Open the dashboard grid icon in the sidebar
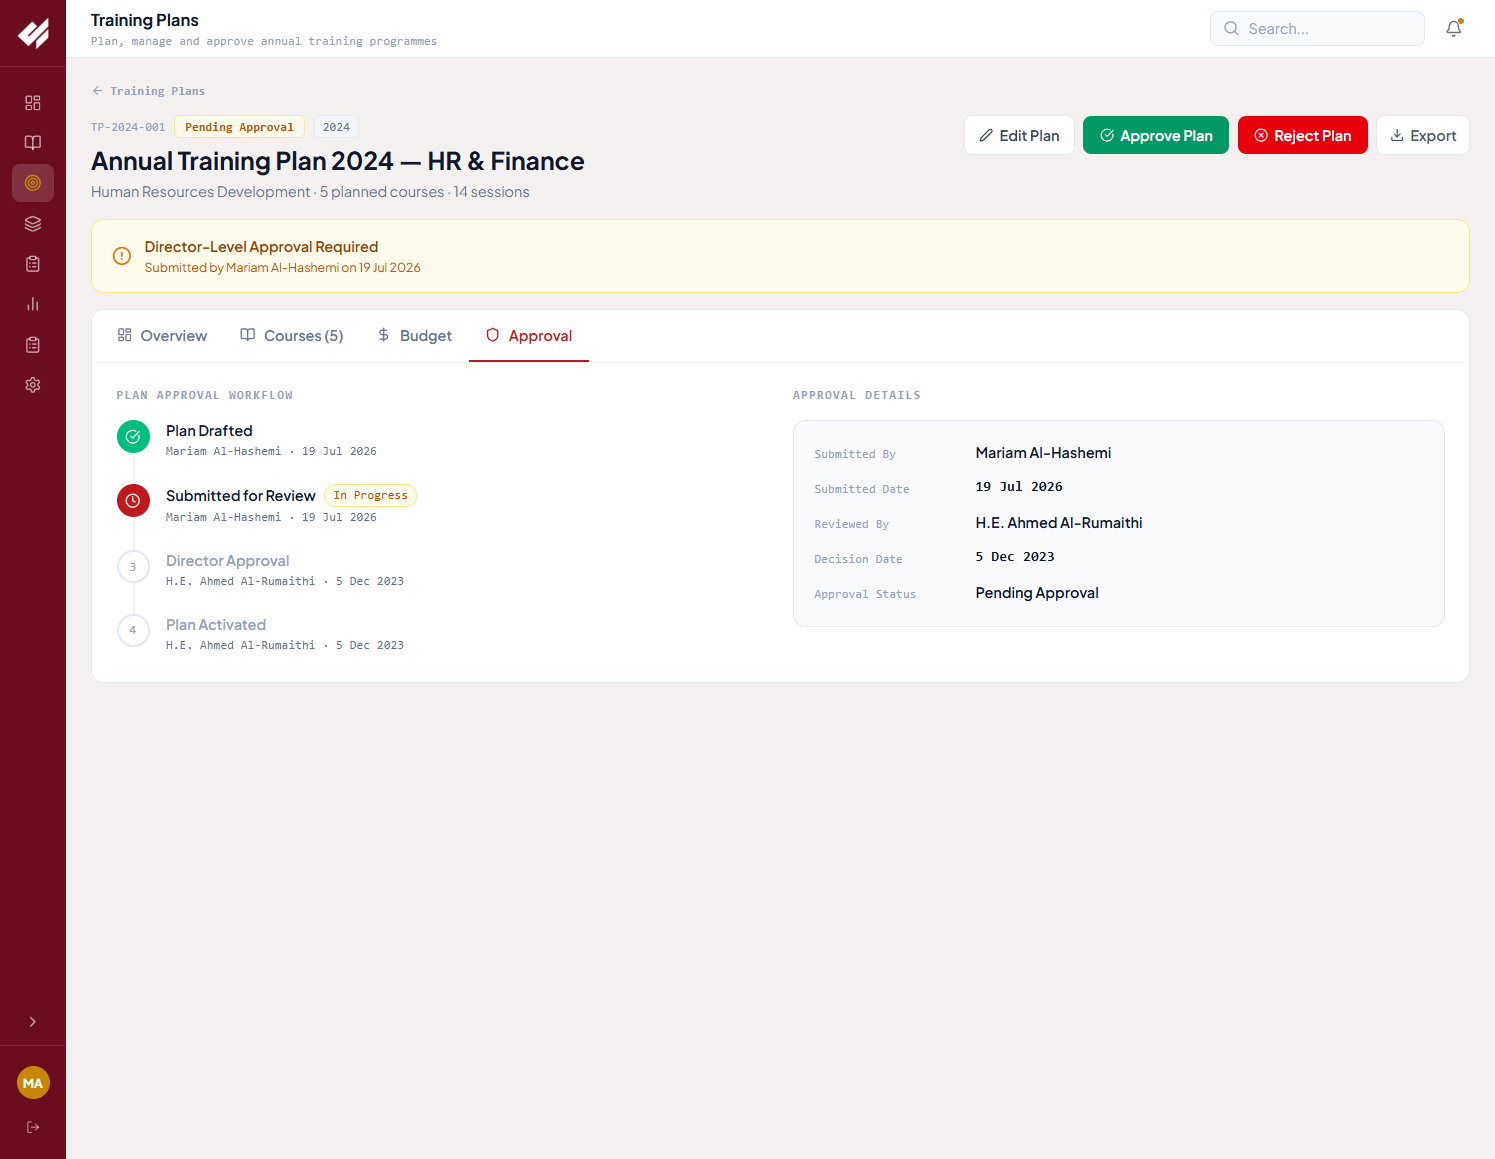The image size is (1495, 1159). 33,103
